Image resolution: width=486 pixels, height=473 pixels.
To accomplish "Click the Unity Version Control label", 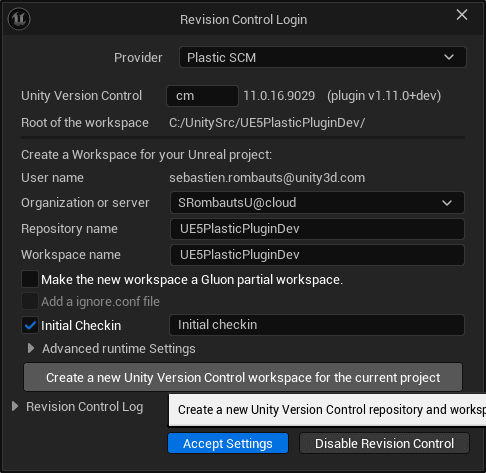I will coord(82,96).
